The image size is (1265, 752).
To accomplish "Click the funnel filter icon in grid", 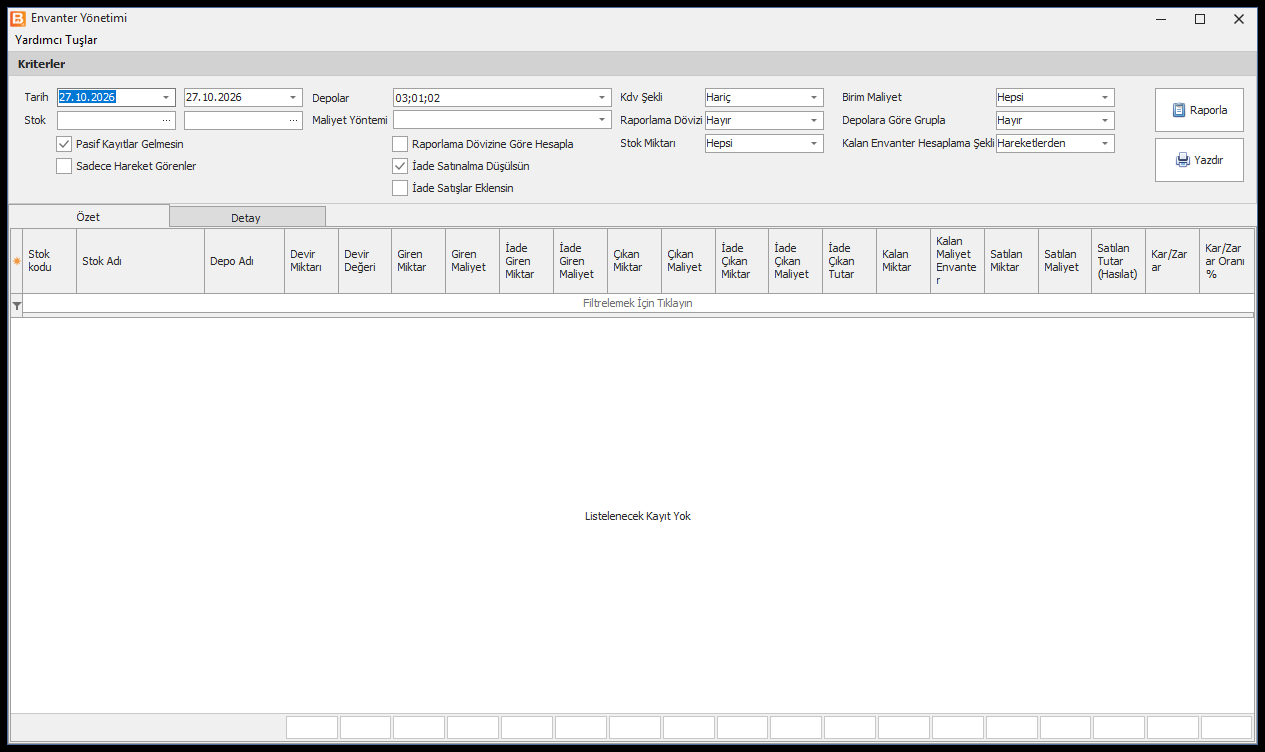I will tap(16, 304).
